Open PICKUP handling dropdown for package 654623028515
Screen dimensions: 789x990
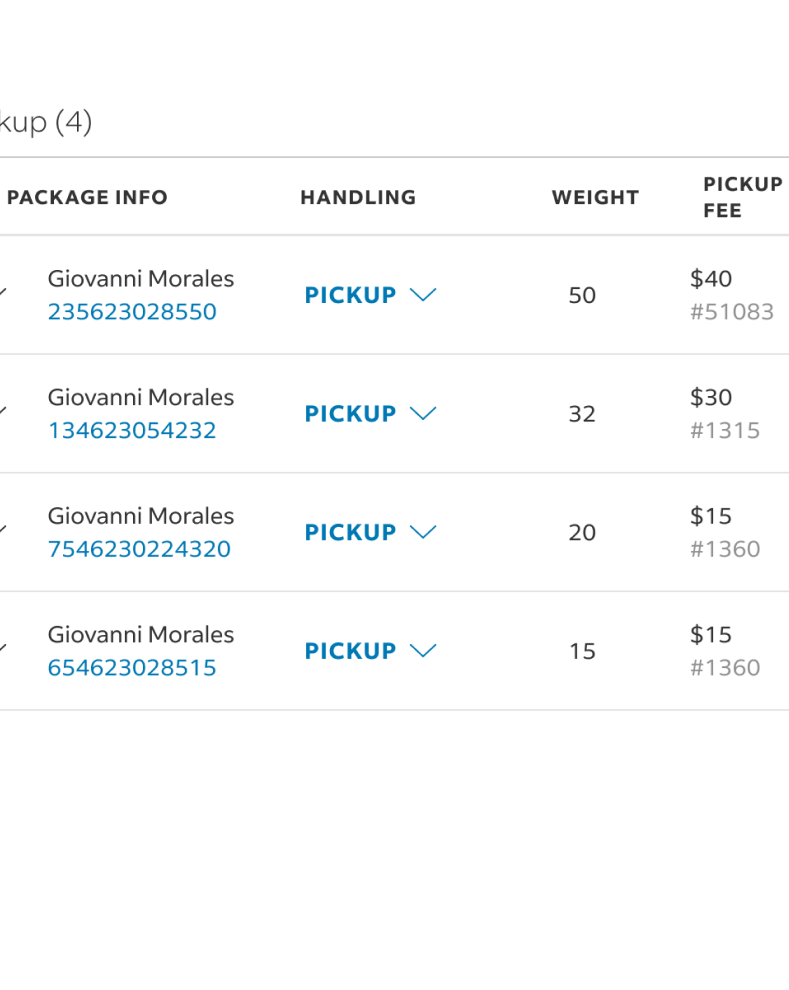pyautogui.click(x=370, y=651)
